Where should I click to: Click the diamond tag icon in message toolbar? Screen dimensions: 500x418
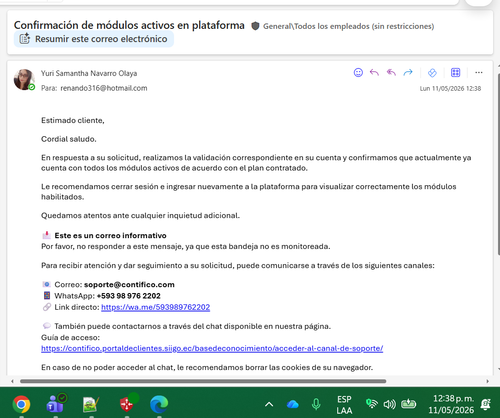432,72
